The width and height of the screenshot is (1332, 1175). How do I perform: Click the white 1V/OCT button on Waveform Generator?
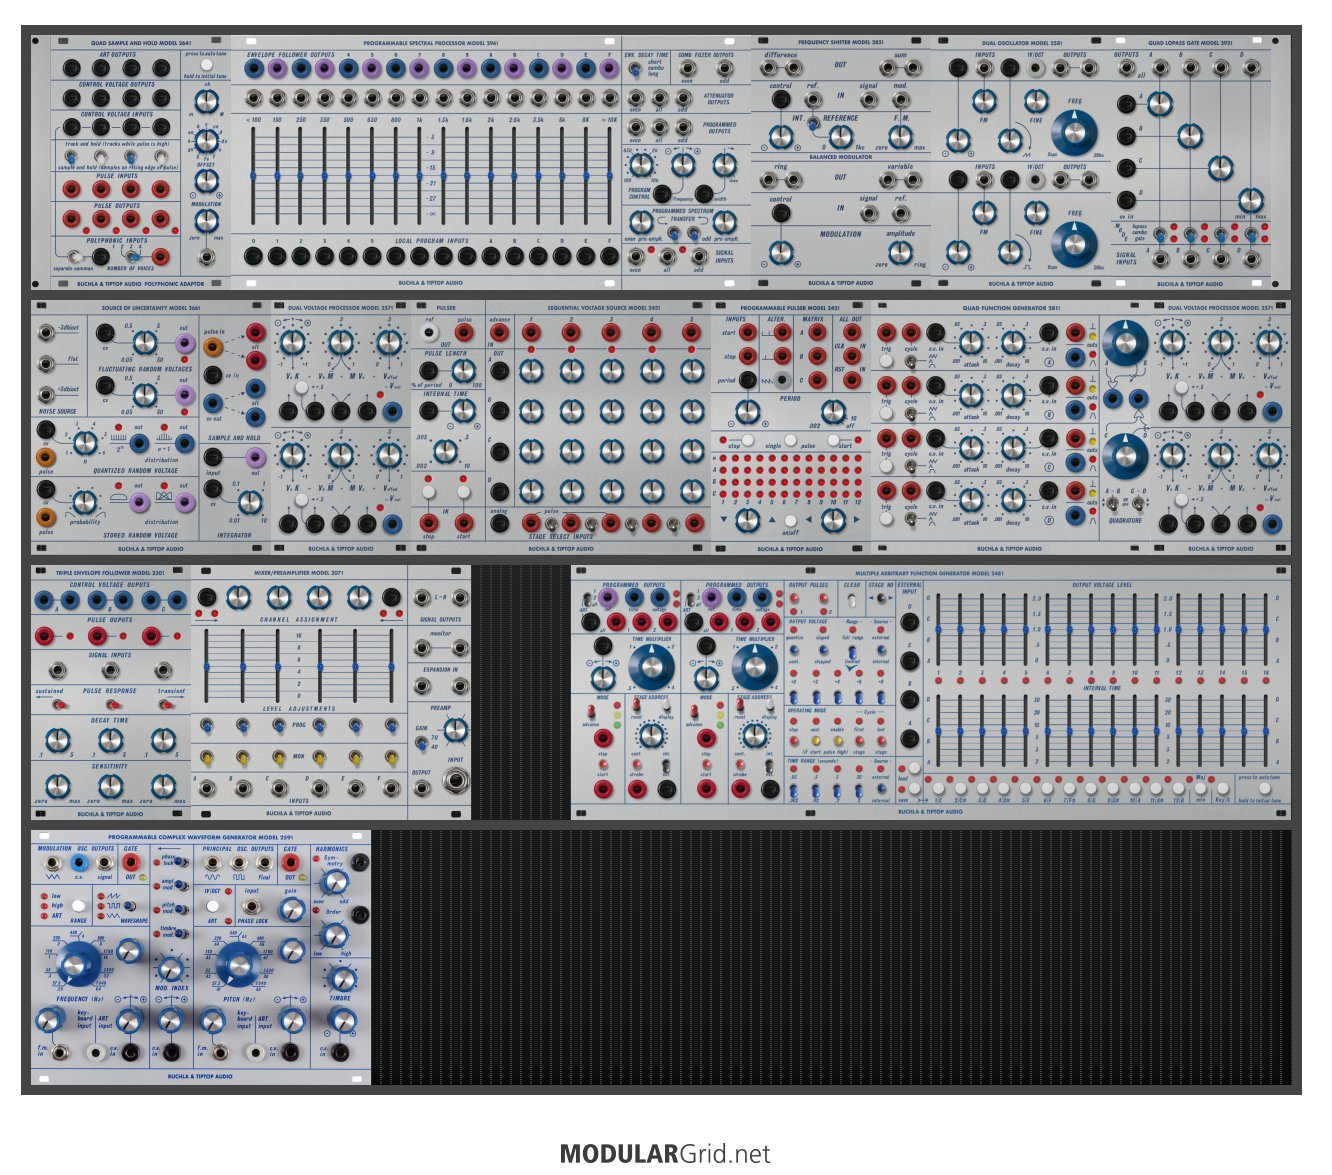pos(212,906)
